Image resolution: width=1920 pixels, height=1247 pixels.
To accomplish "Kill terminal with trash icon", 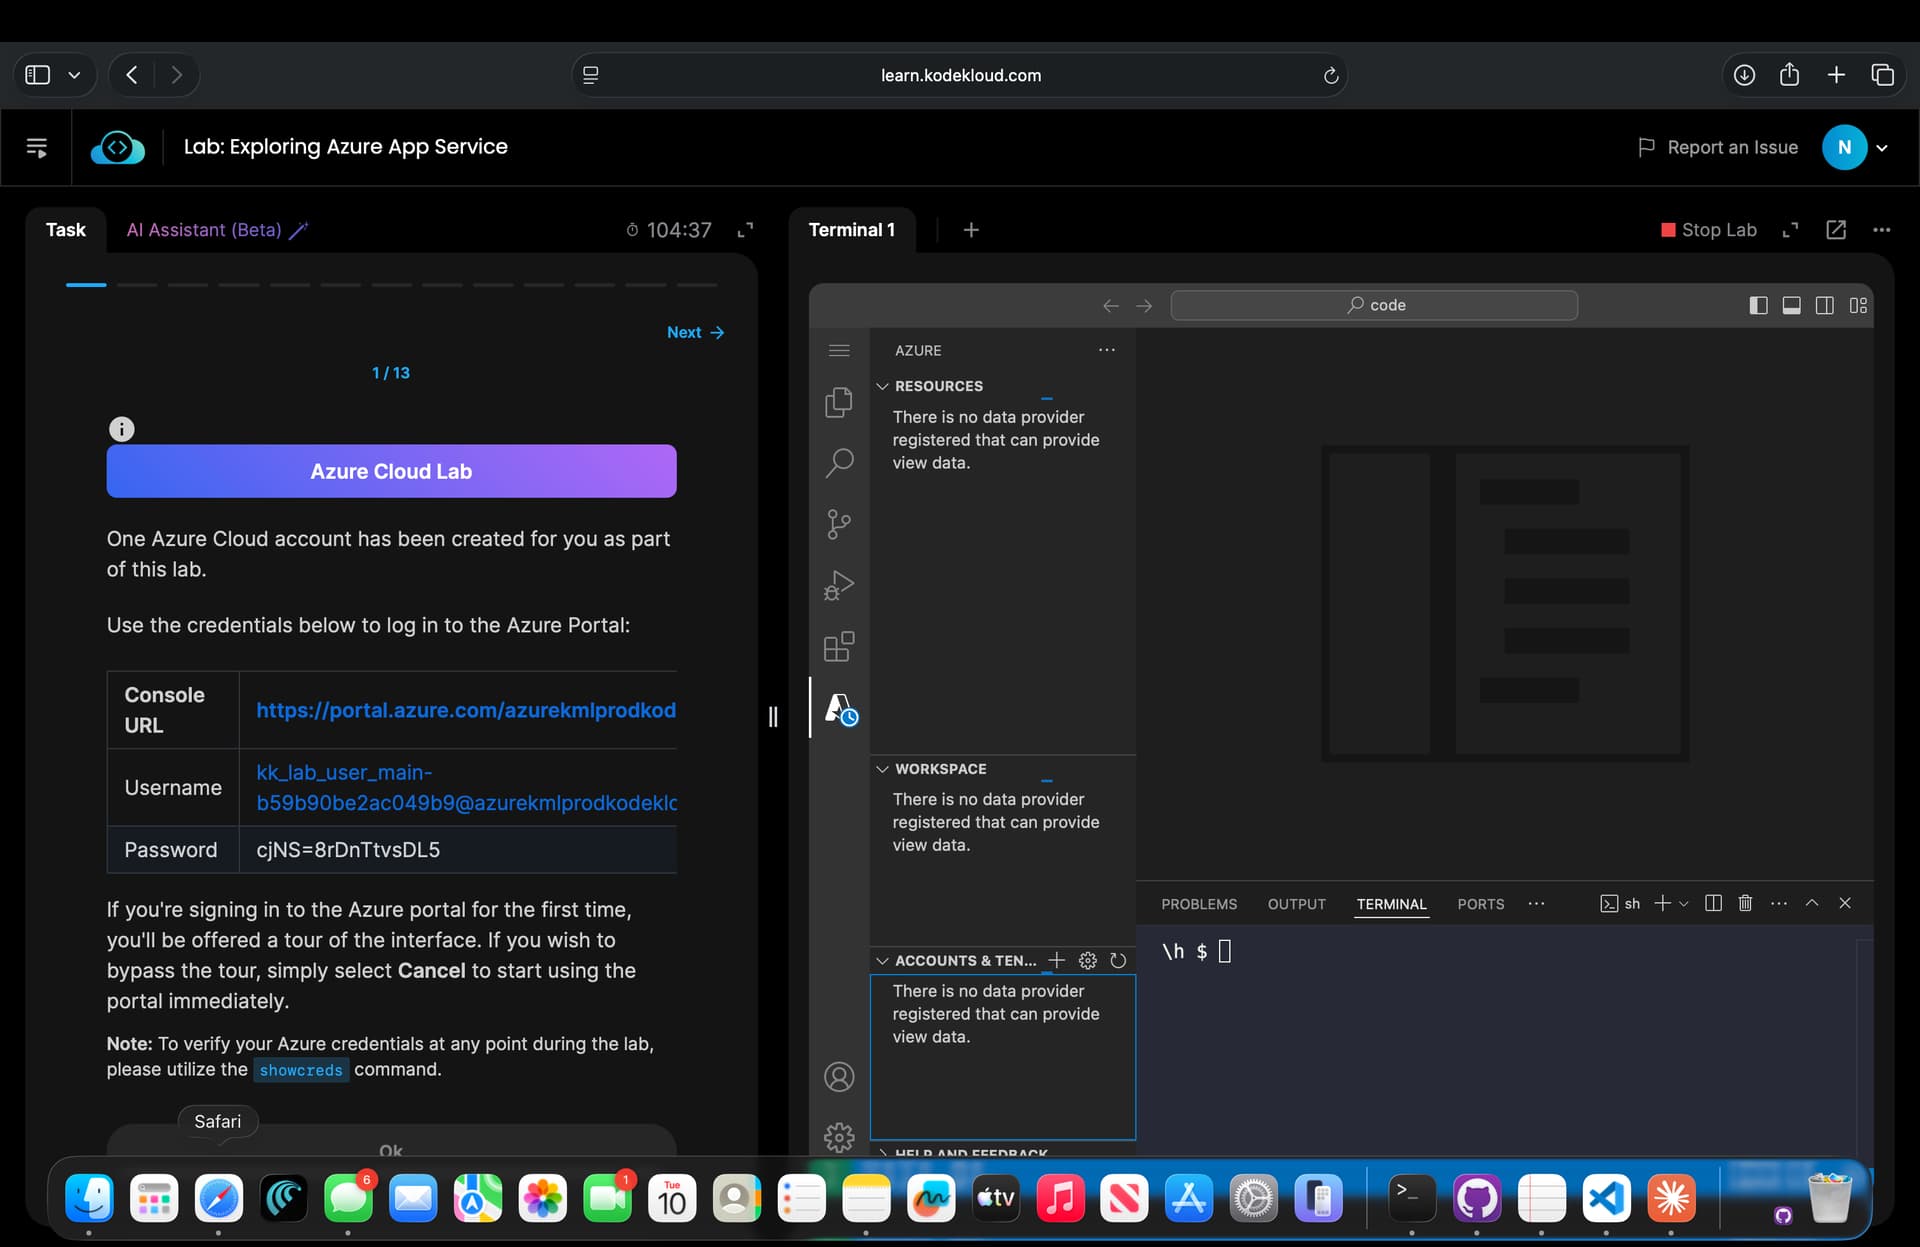I will point(1745,903).
